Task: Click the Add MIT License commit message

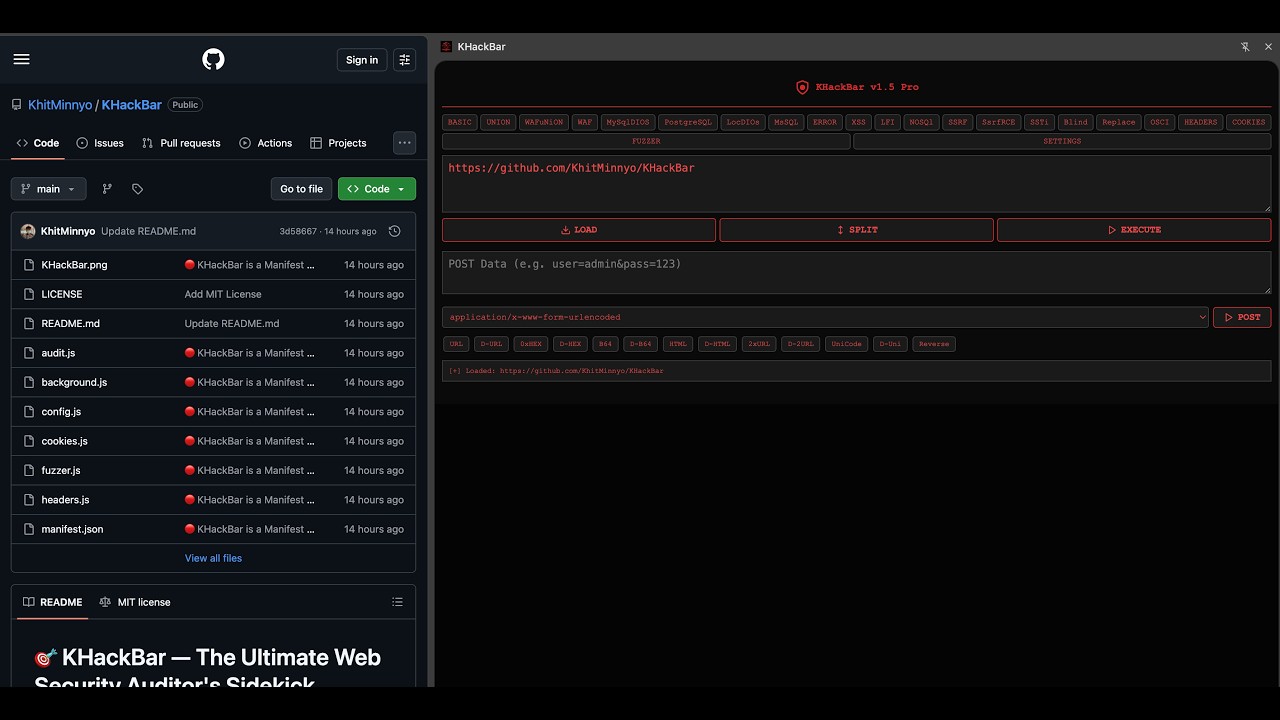Action: [x=223, y=294]
